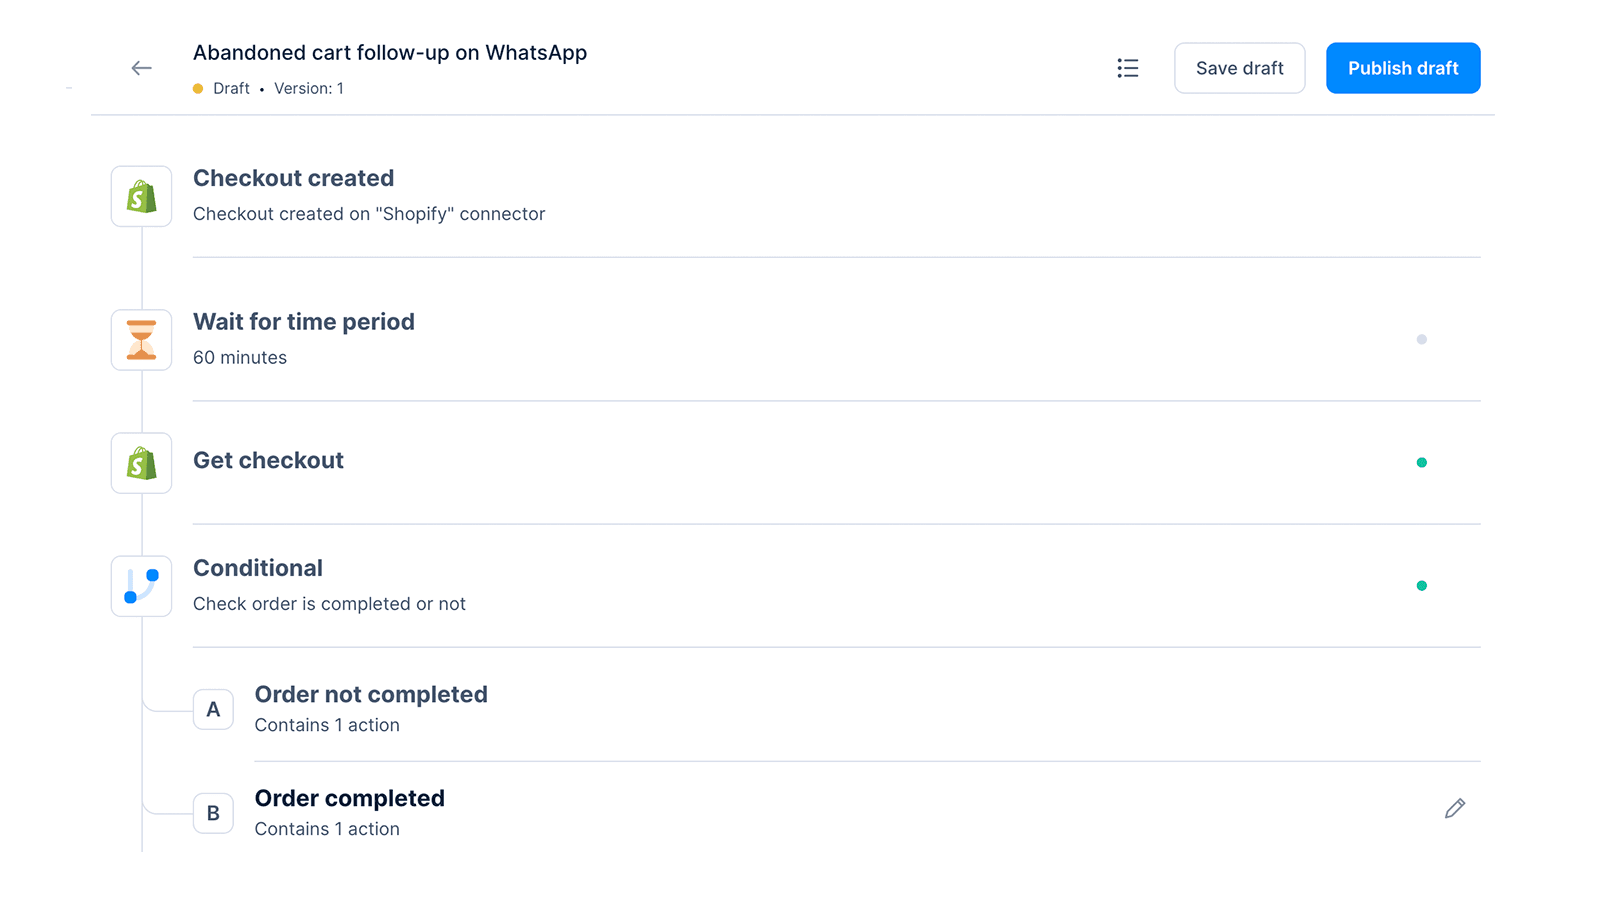Select the Shopify icon on Checkout created trigger

[141, 196]
